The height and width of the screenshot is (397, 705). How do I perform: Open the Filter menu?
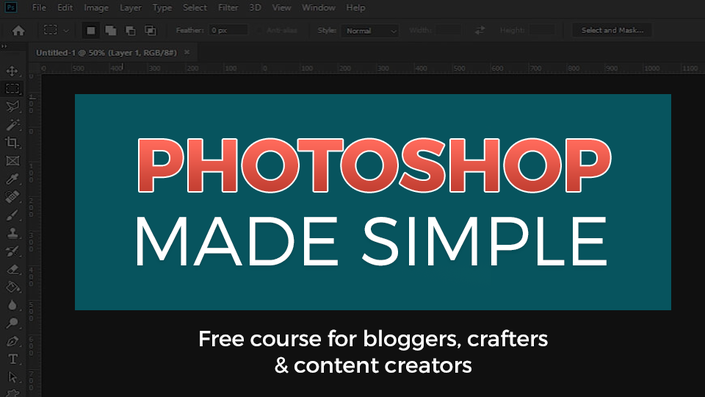[228, 8]
